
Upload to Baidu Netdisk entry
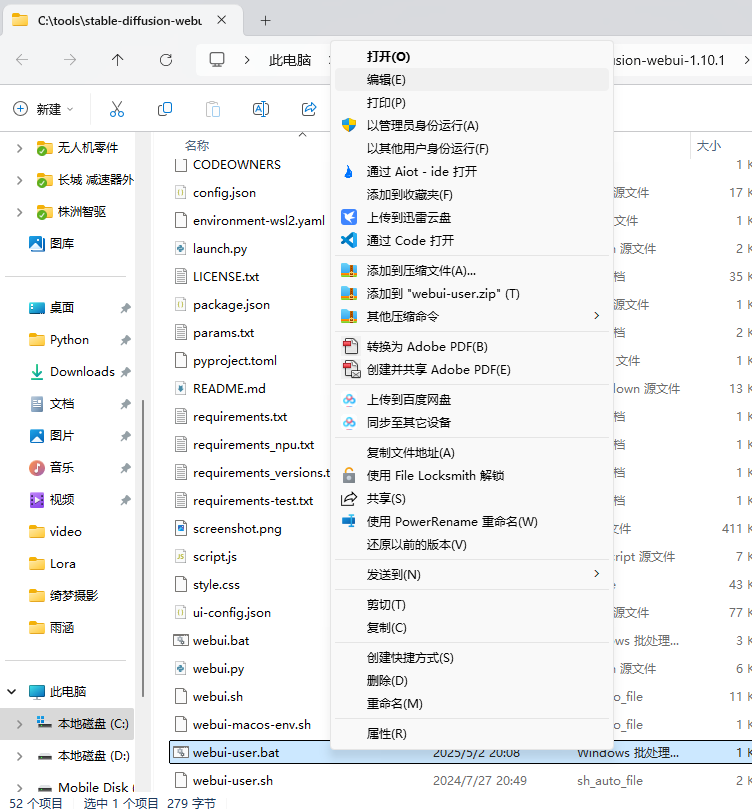pos(471,399)
